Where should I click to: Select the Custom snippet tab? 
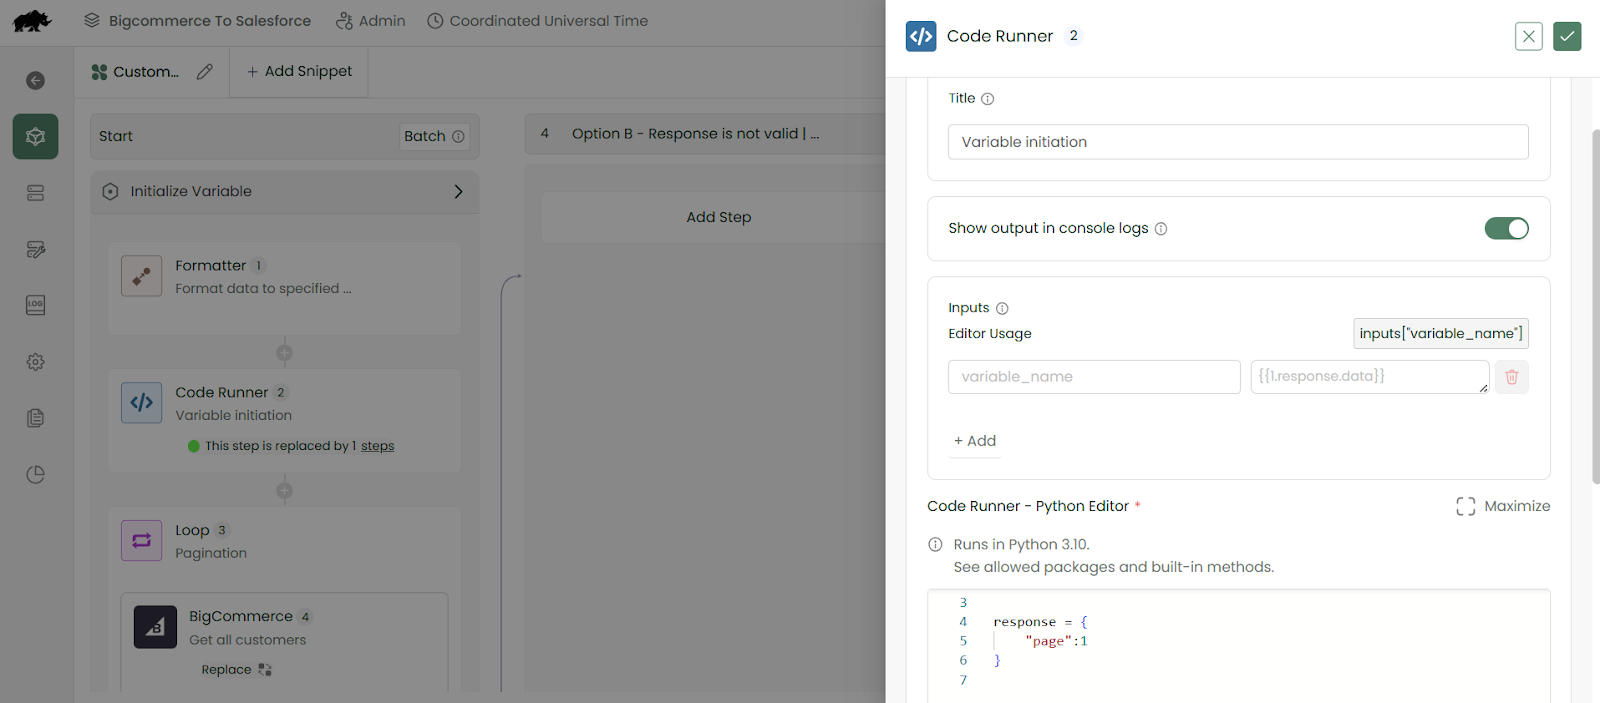136,72
